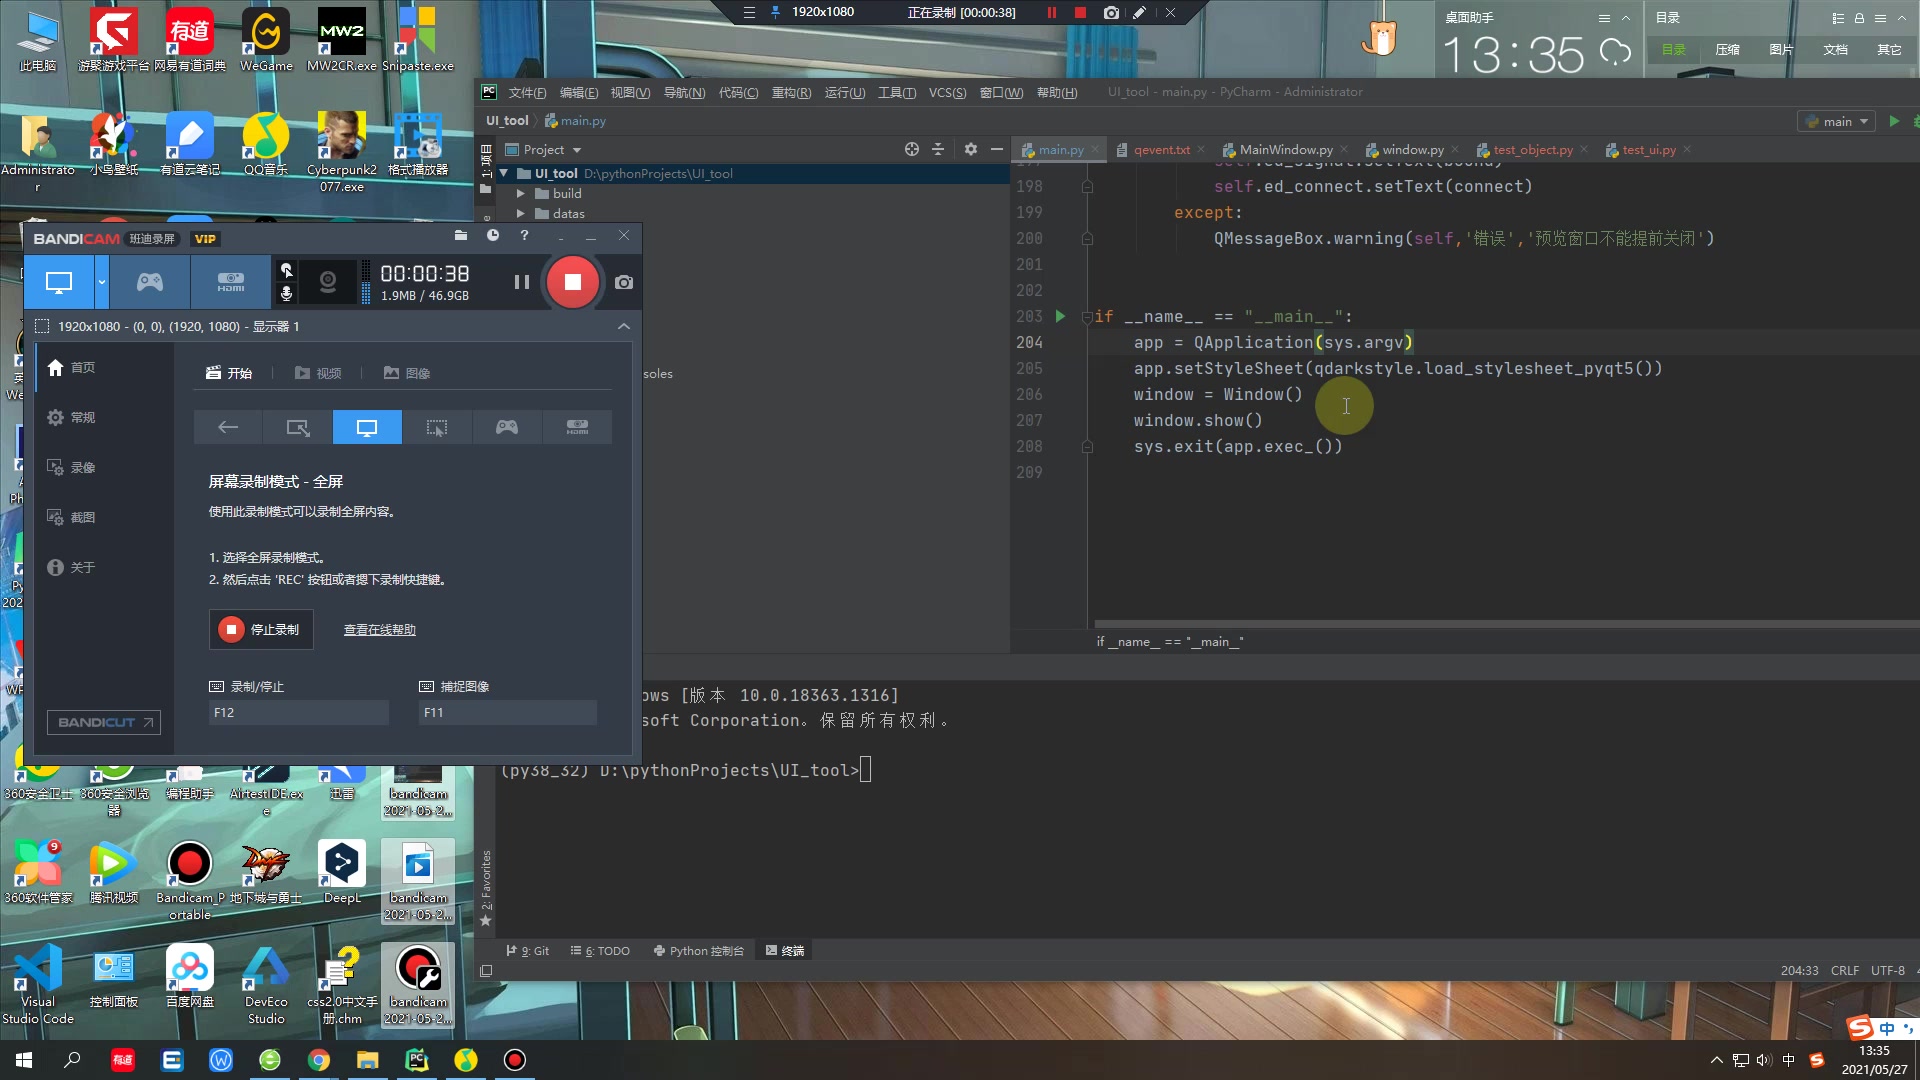This screenshot has width=1920, height=1080.
Task: Select HDMI device recording mode
Action: (x=230, y=282)
